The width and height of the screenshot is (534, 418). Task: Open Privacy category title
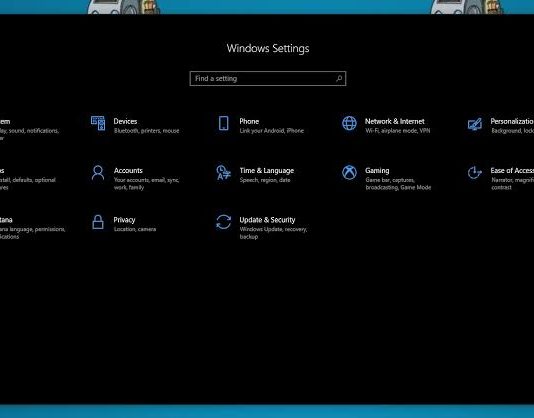[124, 220]
